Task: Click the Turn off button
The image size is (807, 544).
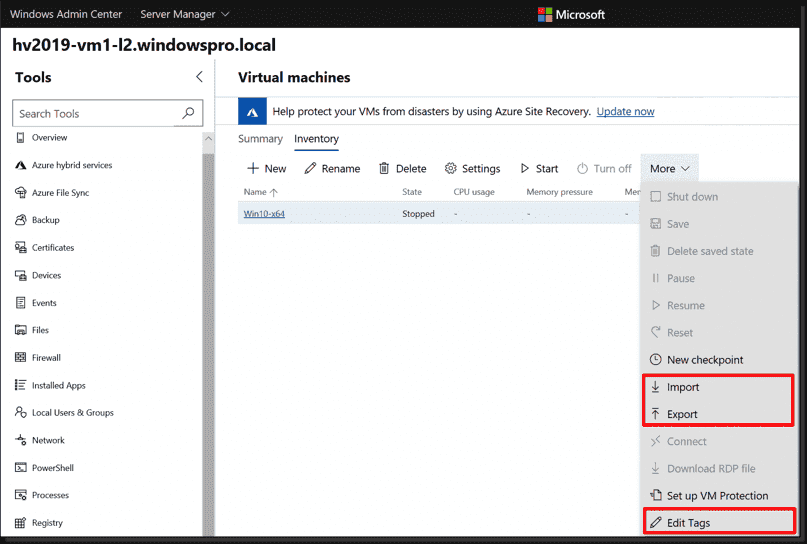Action: click(604, 168)
